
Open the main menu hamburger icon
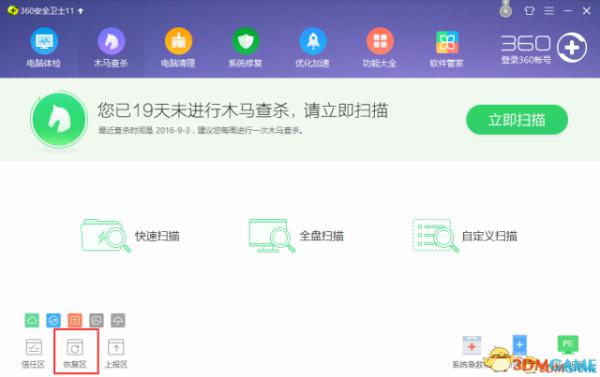pos(549,11)
